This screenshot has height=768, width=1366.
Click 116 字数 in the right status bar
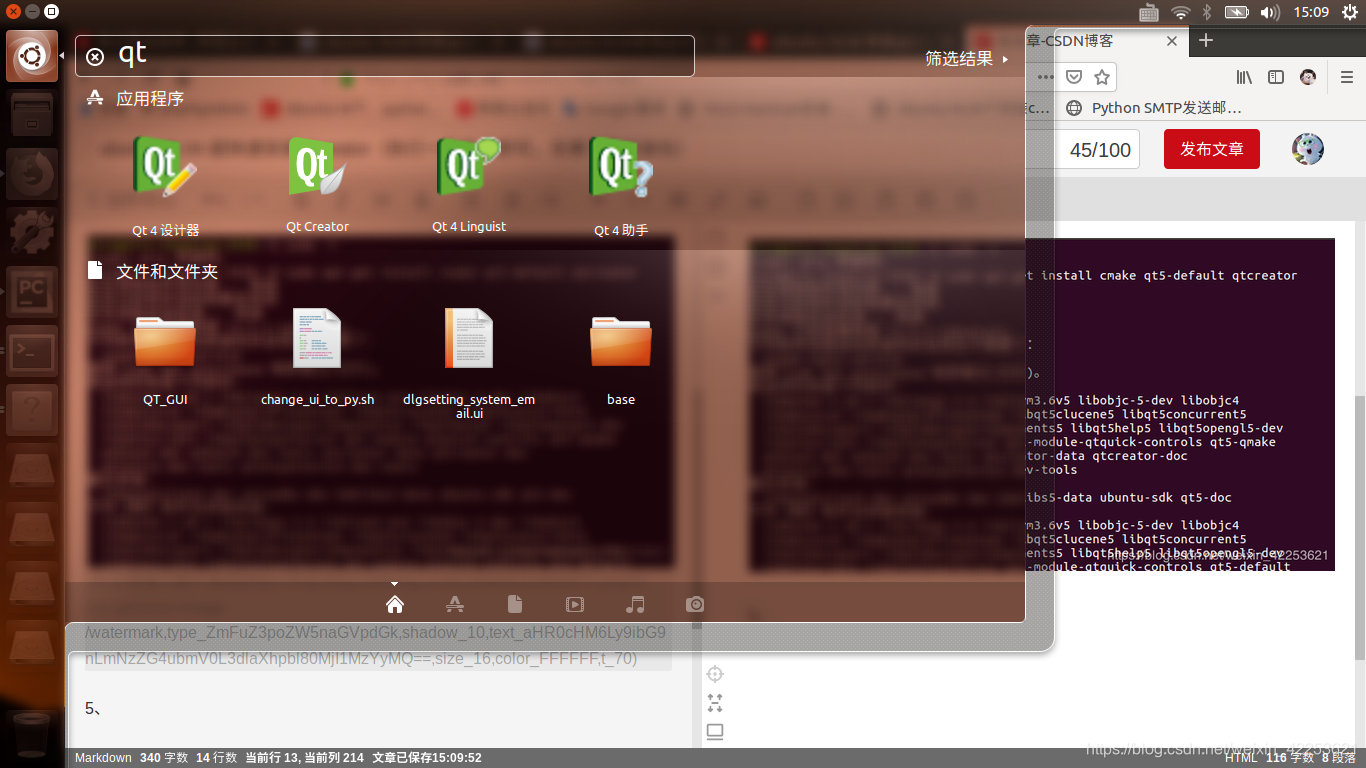tap(1290, 758)
